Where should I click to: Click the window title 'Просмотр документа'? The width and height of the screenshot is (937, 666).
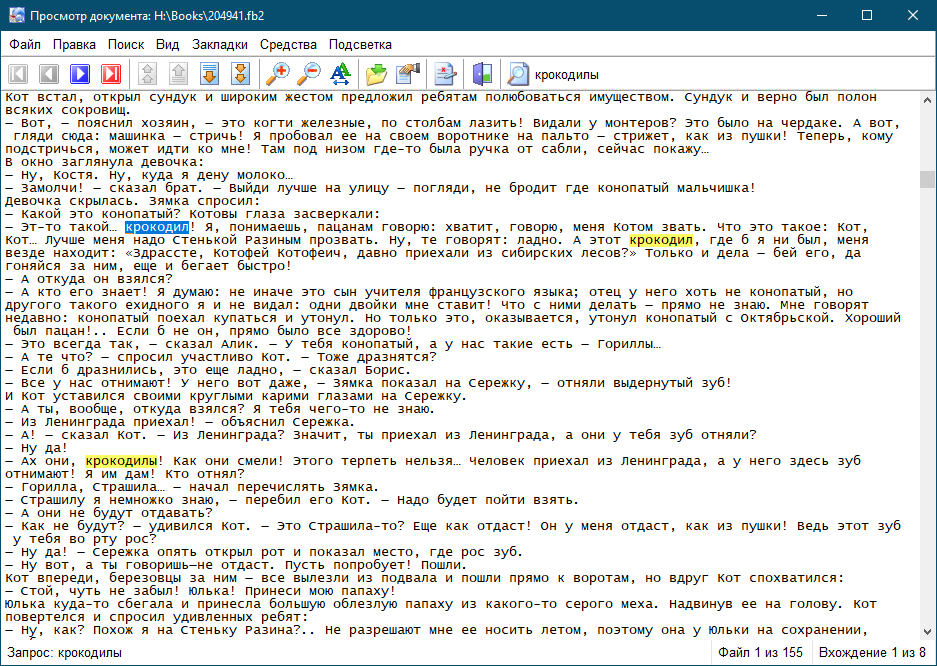click(147, 16)
